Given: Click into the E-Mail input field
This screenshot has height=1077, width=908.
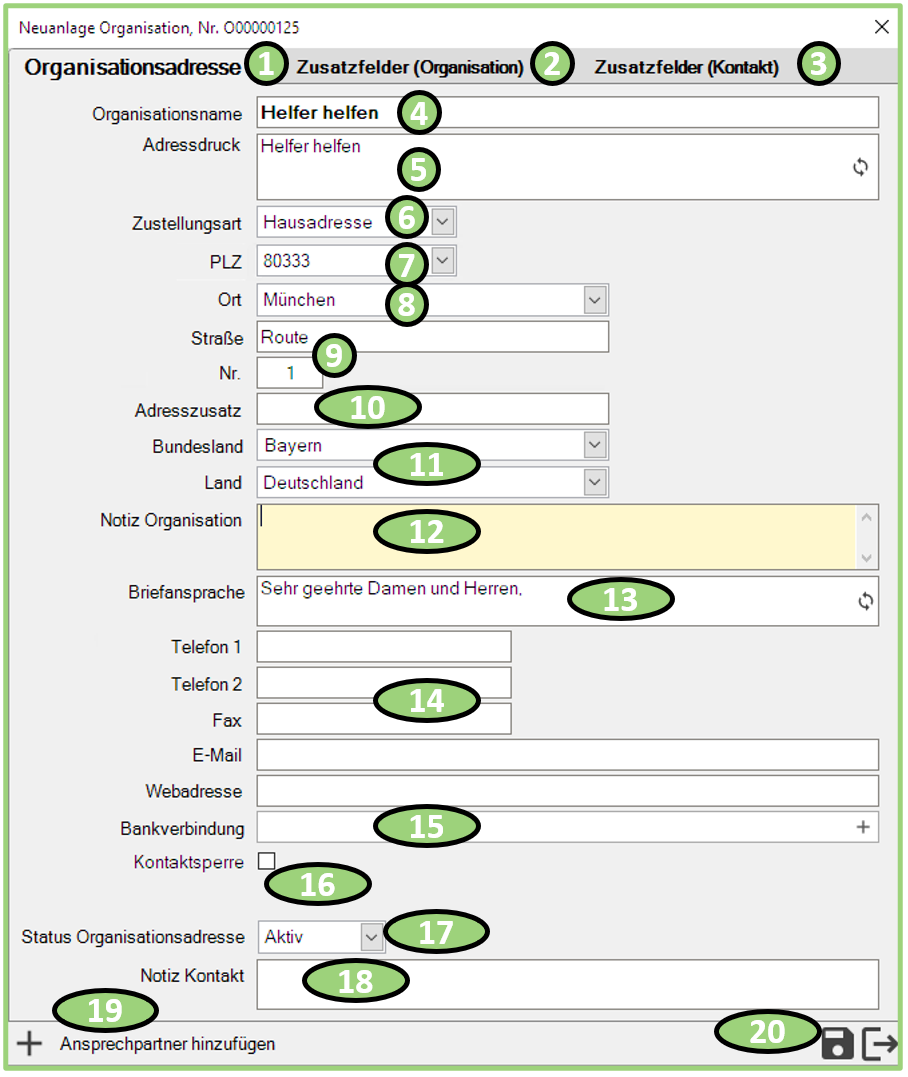Looking at the screenshot, I should tap(567, 755).
